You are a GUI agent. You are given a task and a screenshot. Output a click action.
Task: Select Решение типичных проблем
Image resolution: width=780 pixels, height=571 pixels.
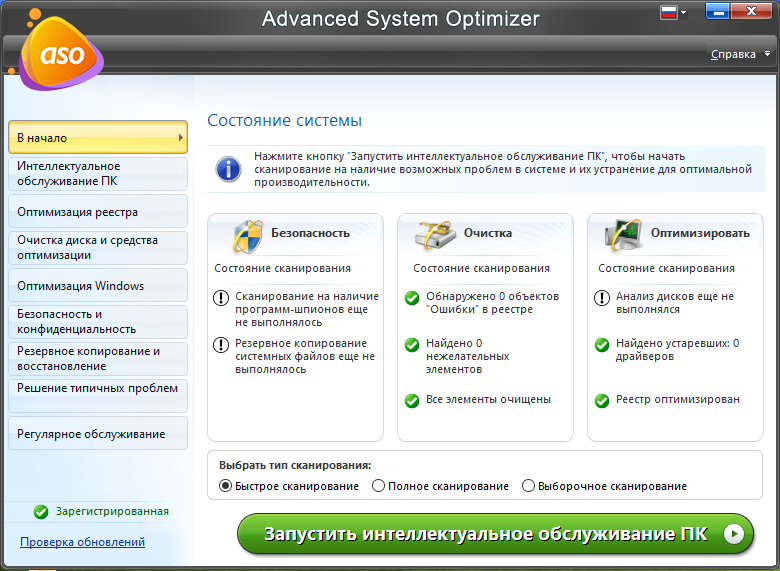pos(98,396)
